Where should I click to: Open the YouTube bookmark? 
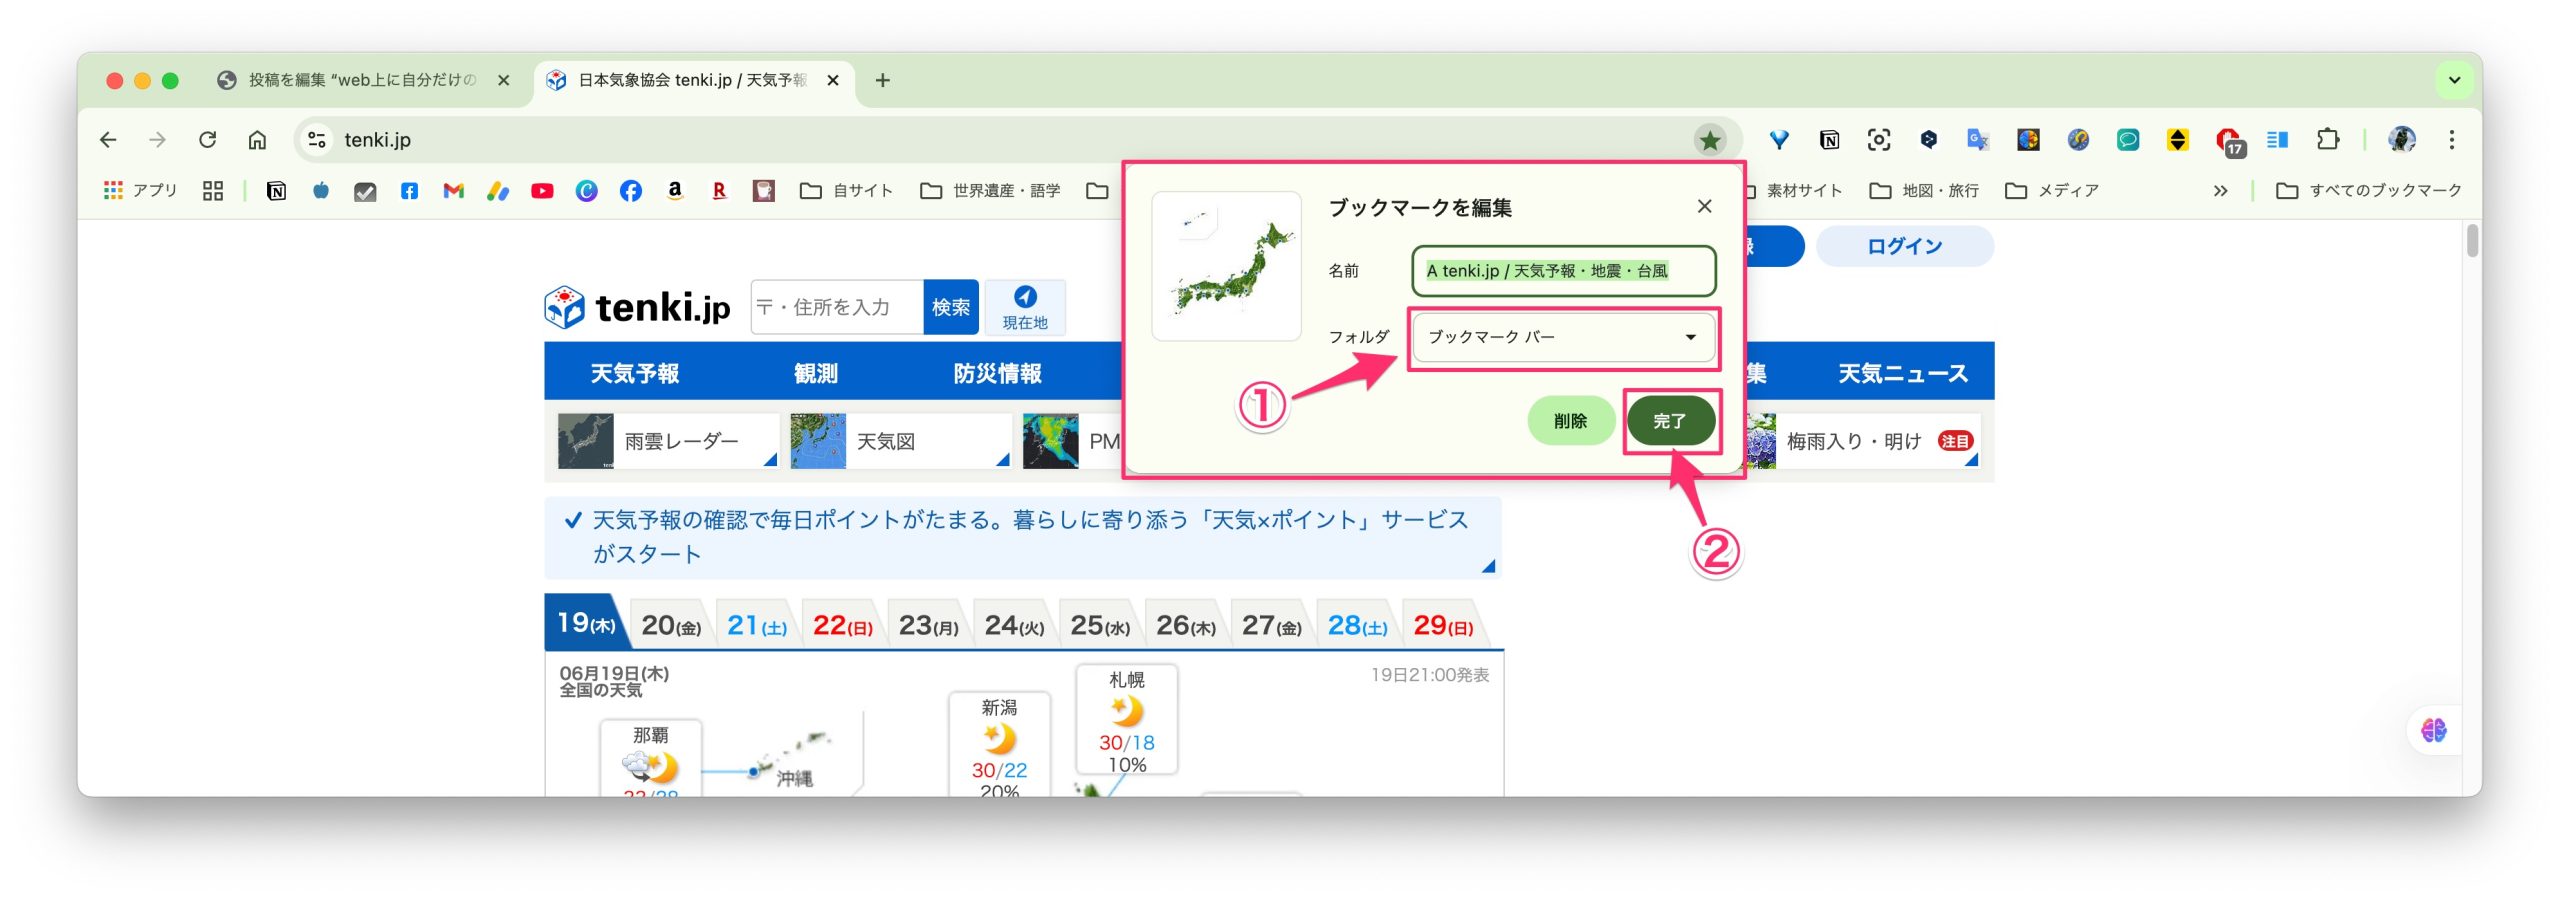pyautogui.click(x=542, y=190)
